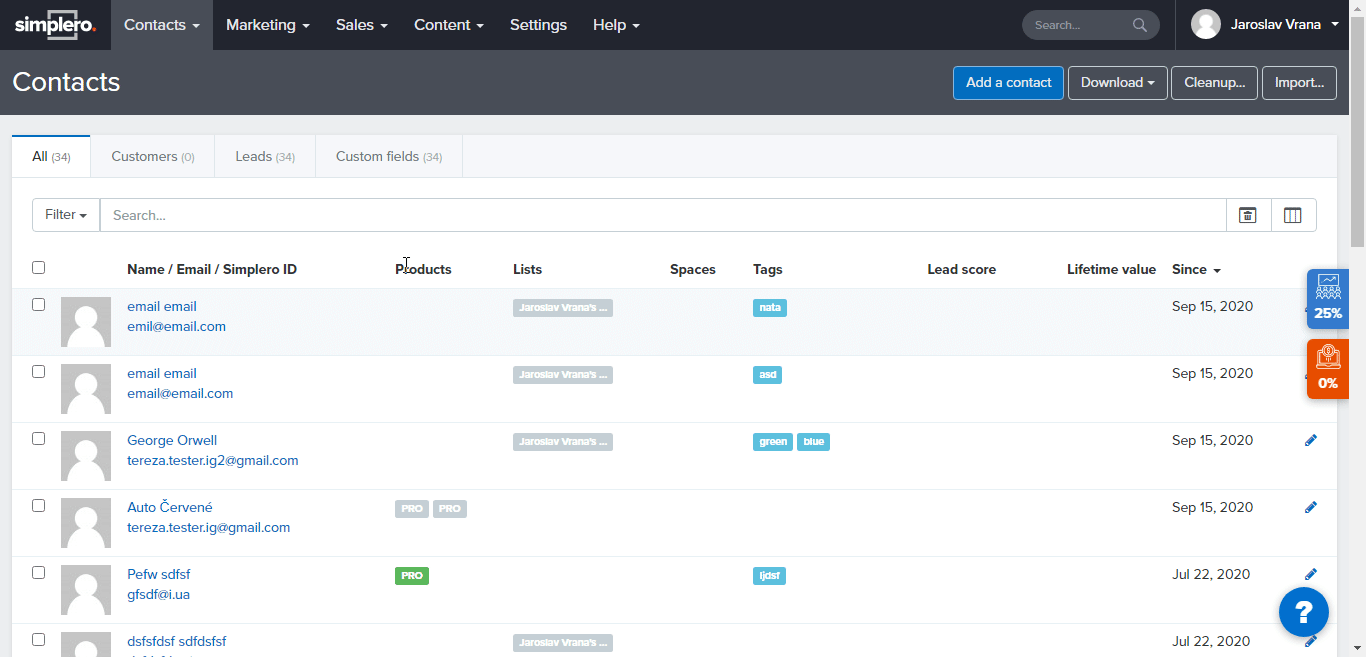Edit Pefw sdfsf with the pencil icon

pyautogui.click(x=1311, y=574)
